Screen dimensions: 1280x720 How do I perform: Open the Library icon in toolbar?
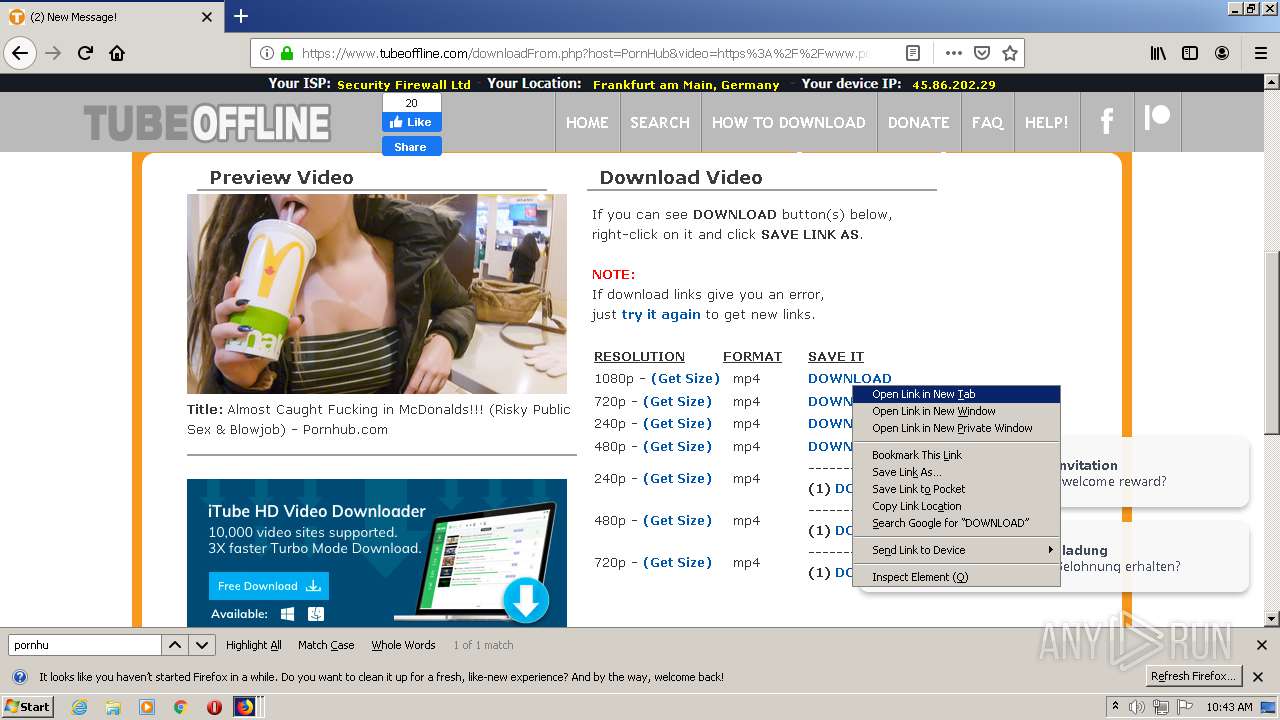1158,53
